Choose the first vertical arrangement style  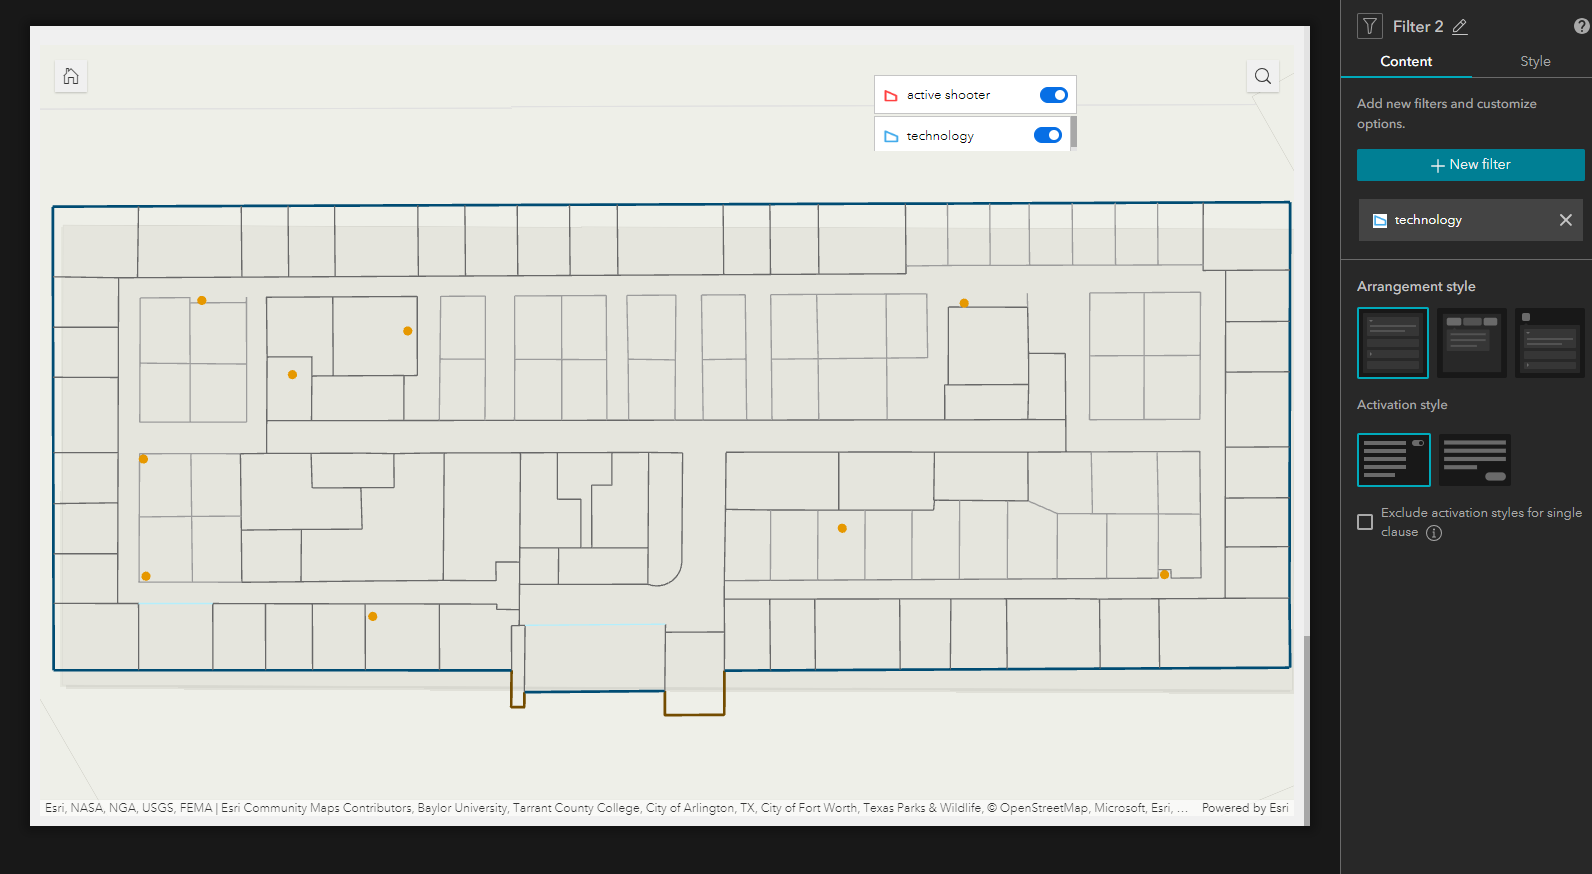point(1393,343)
